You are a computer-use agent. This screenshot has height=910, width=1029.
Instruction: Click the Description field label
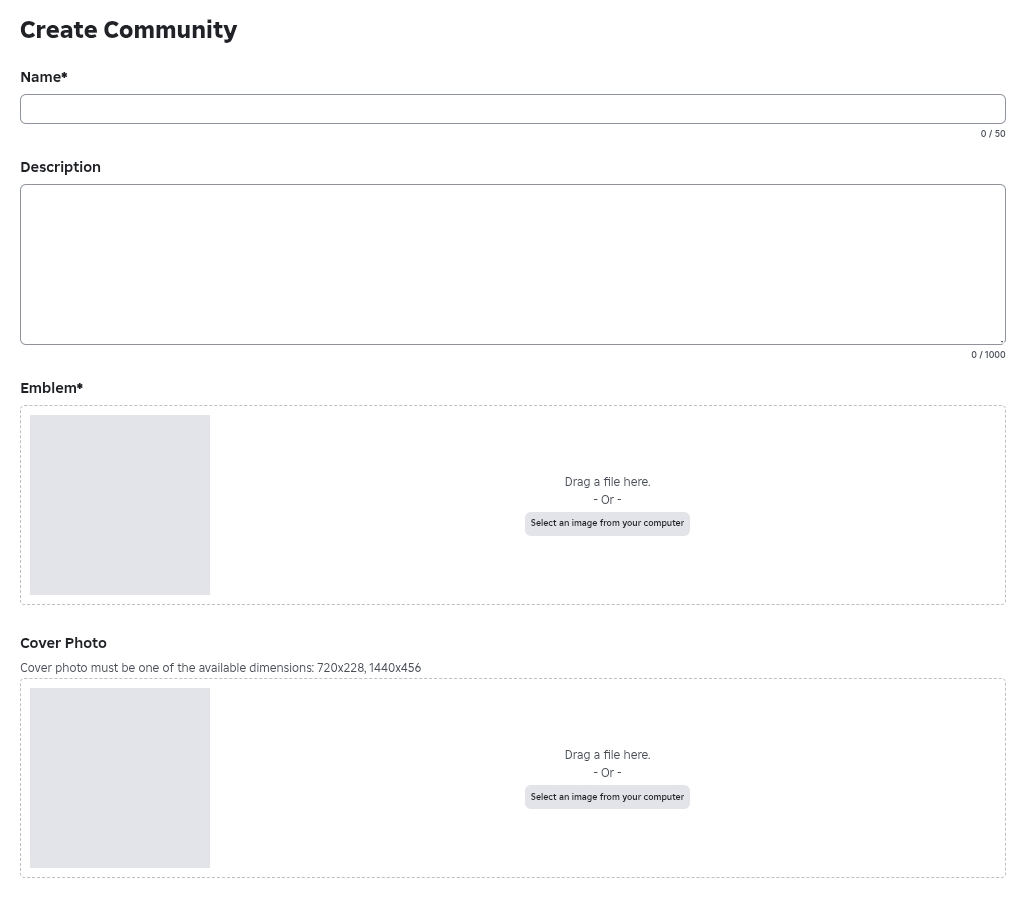coord(60,167)
